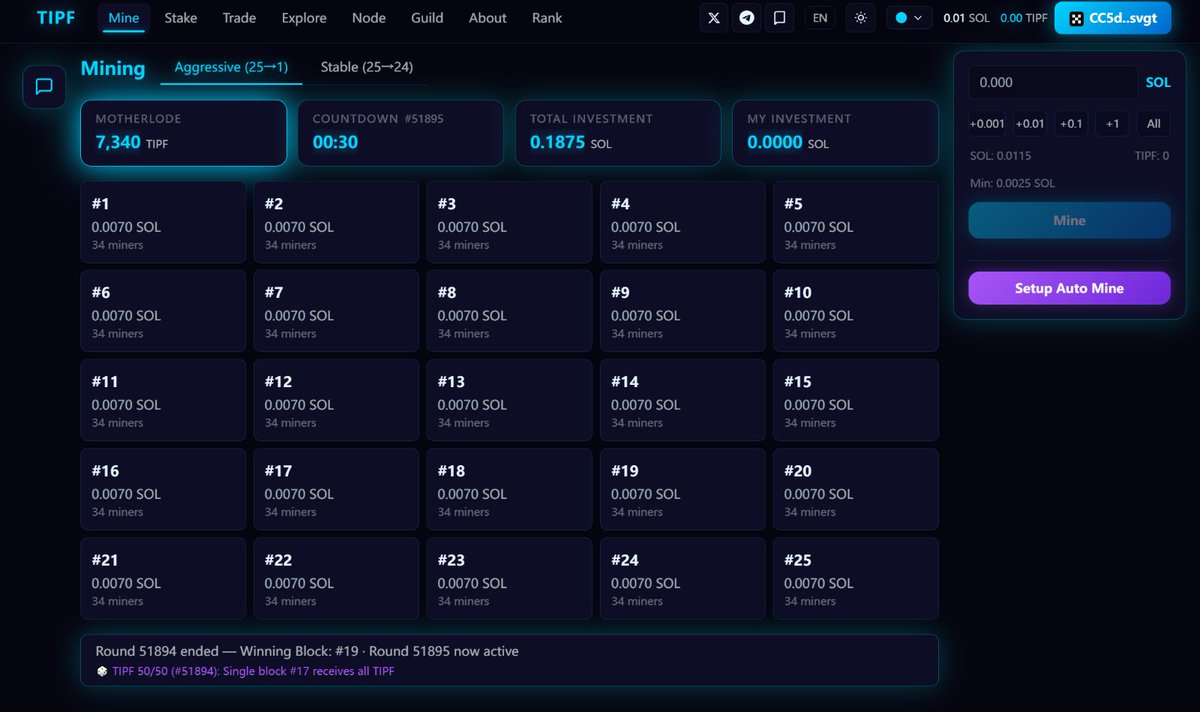This screenshot has width=1200, height=712.
Task: Click Setup Auto Mine button
Action: [x=1069, y=288]
